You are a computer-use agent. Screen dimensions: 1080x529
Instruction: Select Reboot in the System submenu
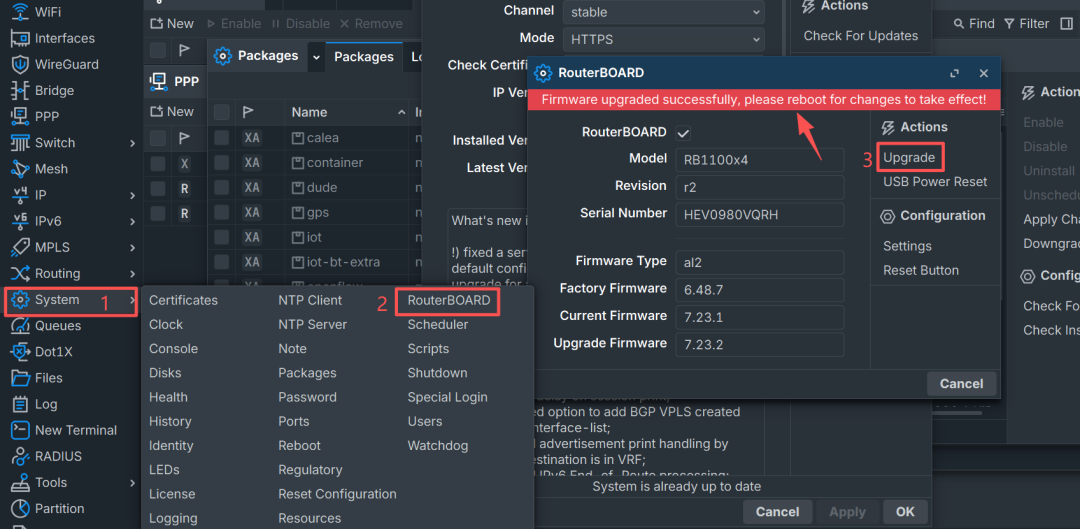300,446
